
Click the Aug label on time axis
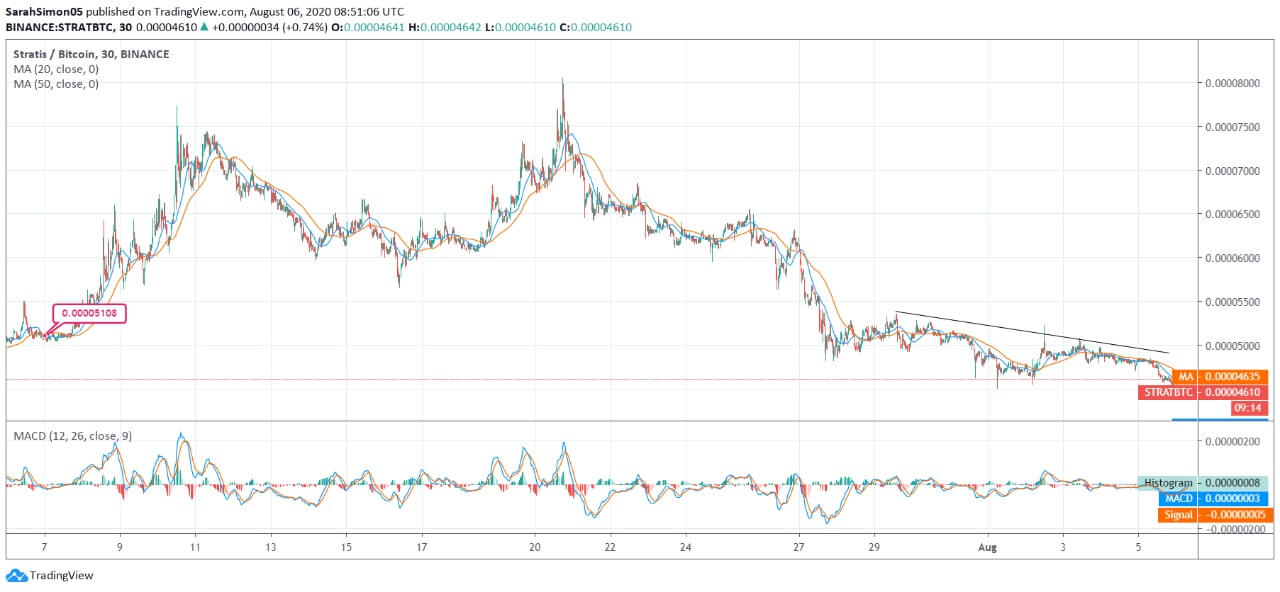click(988, 548)
